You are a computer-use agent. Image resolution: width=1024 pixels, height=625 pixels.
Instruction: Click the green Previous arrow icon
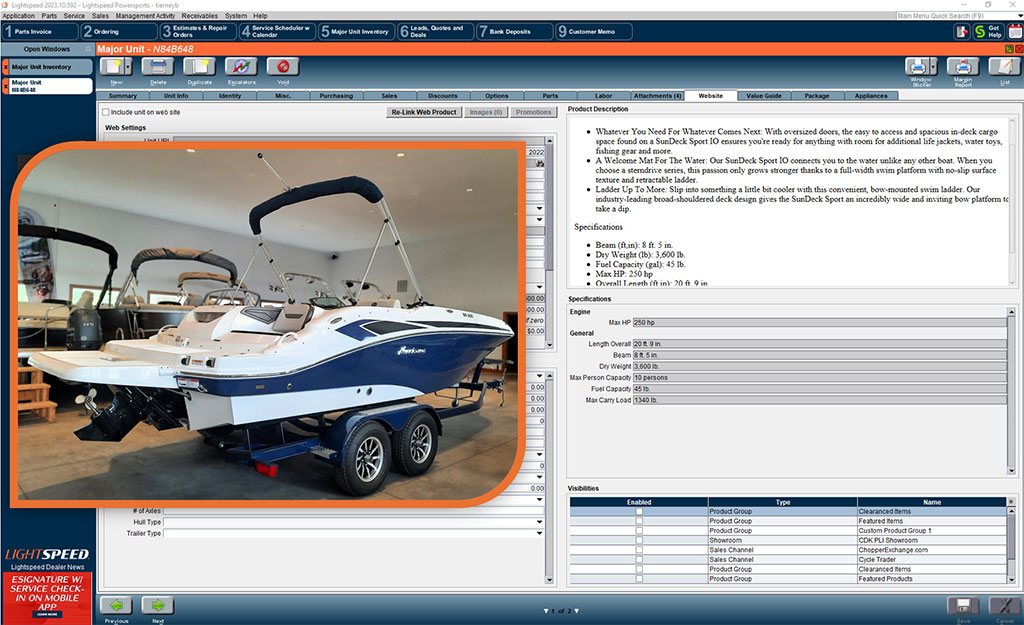click(117, 605)
